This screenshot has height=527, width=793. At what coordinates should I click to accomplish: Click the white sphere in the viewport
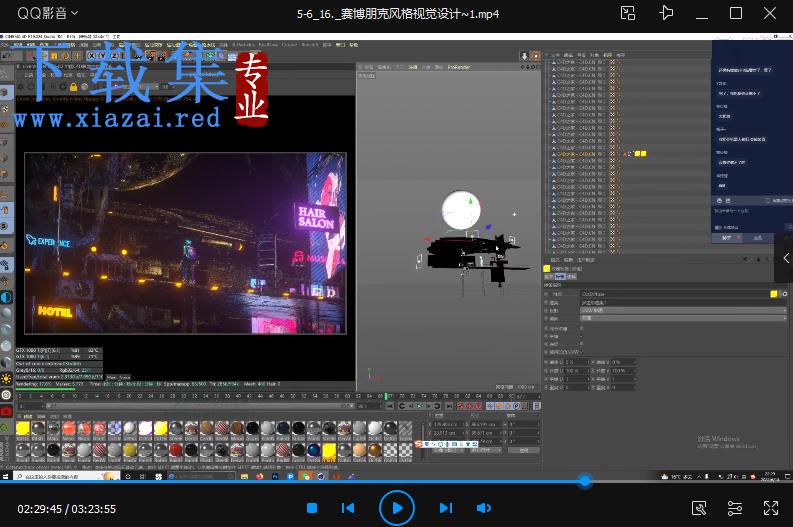(461, 210)
